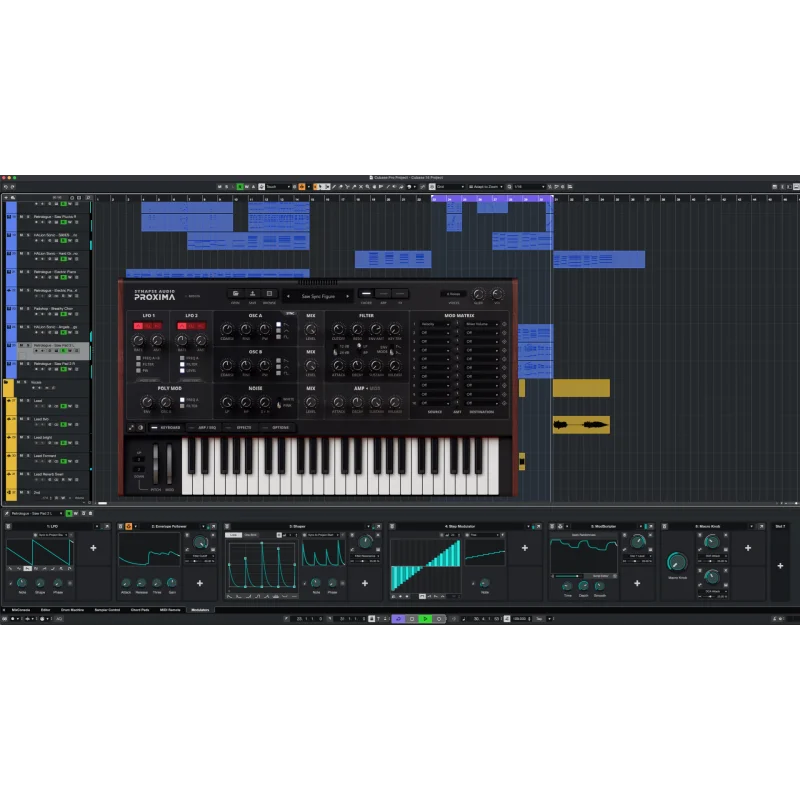Open Mod Matrix row 1 destination dropdown
The image size is (800, 800).
(x=481, y=324)
